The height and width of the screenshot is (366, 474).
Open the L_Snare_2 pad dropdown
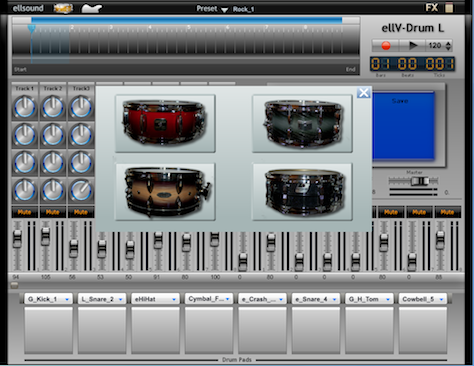(120, 299)
